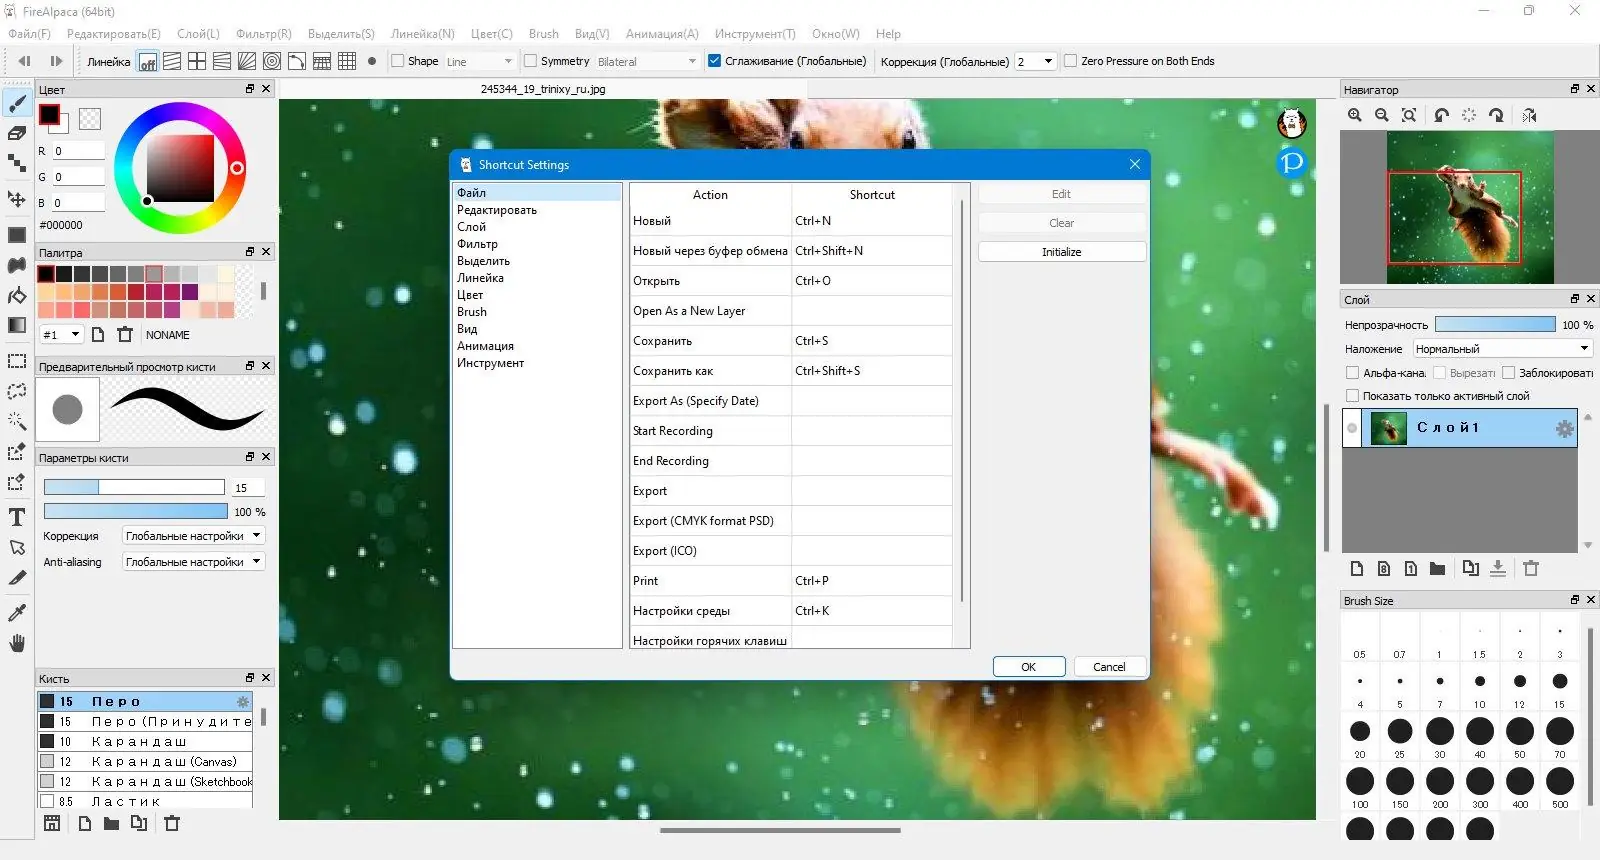Rotate canvas left in Navigator
The image size is (1600, 860).
(x=1441, y=116)
